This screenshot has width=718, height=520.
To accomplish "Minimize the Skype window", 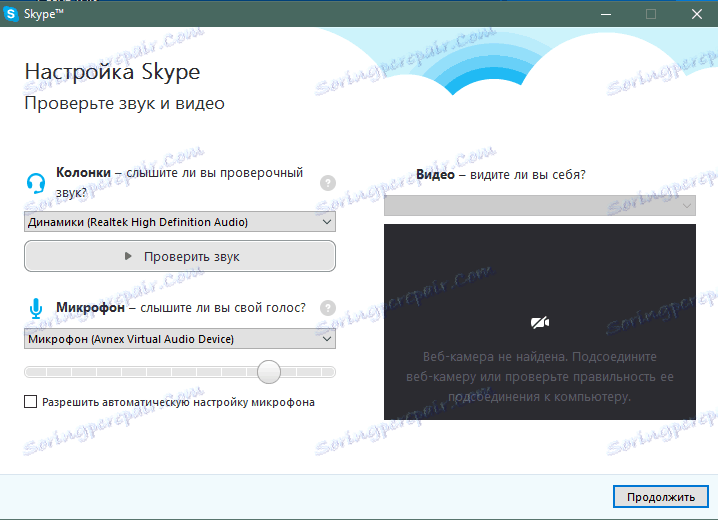I will [x=606, y=14].
